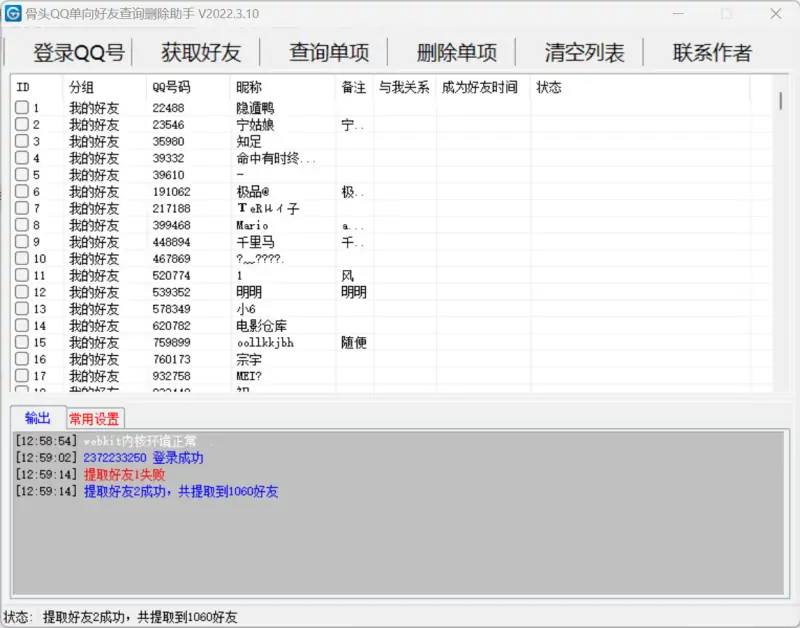Click the 删除单项 button
Image resolution: width=800 pixels, height=628 pixels.
(x=455, y=52)
